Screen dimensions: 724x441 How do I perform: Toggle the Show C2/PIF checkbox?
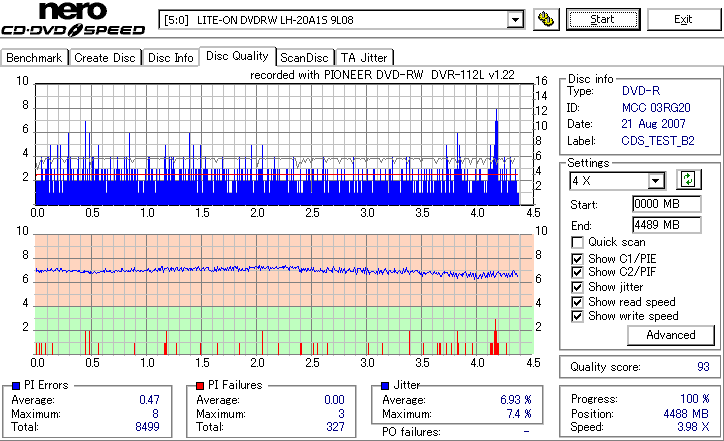coord(577,272)
